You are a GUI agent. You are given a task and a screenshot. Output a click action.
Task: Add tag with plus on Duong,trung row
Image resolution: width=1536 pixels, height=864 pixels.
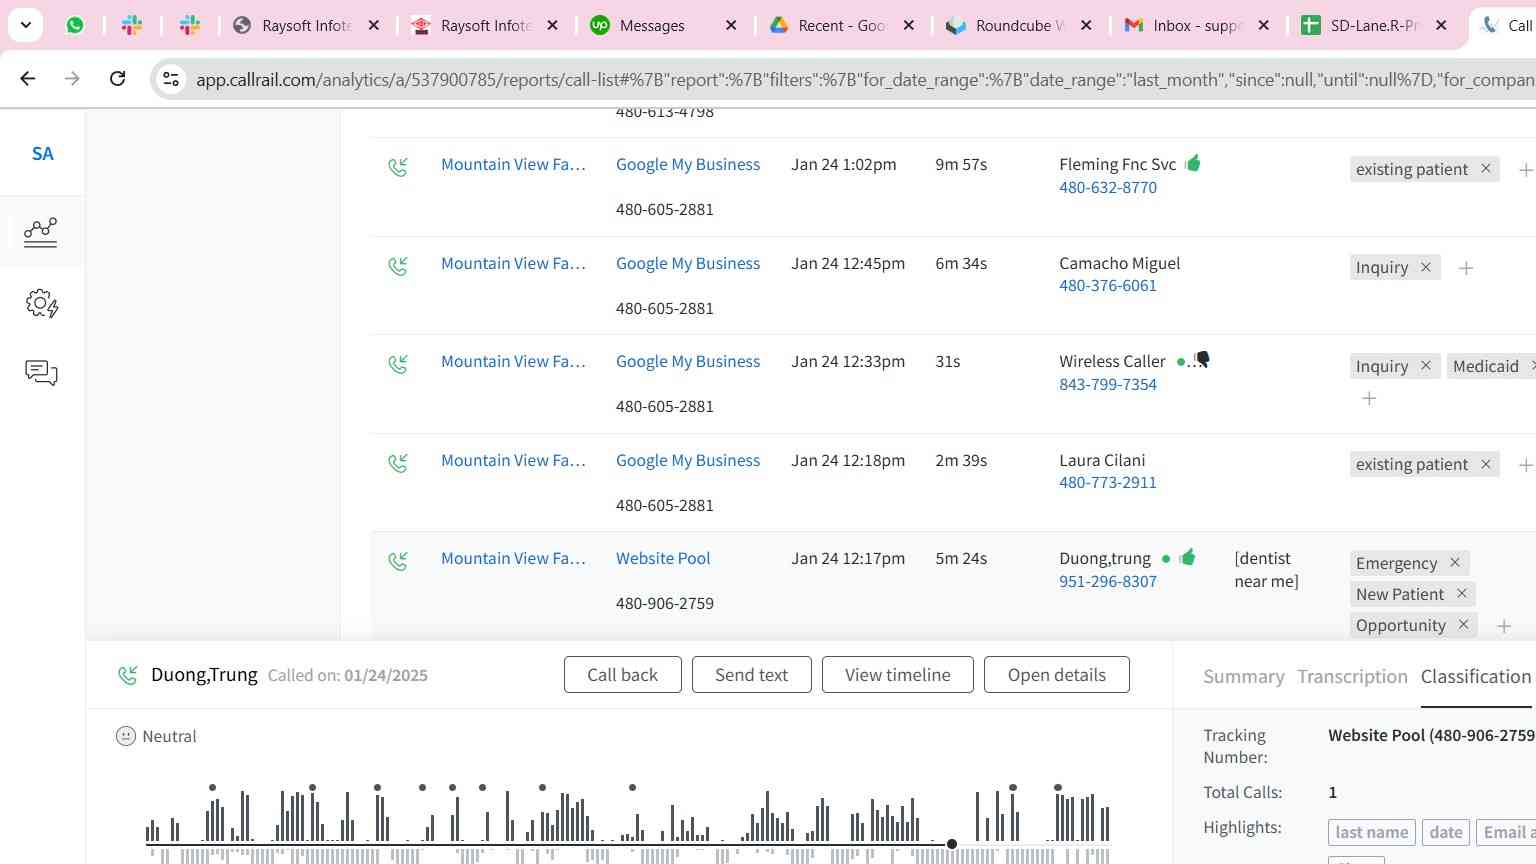click(x=1503, y=626)
